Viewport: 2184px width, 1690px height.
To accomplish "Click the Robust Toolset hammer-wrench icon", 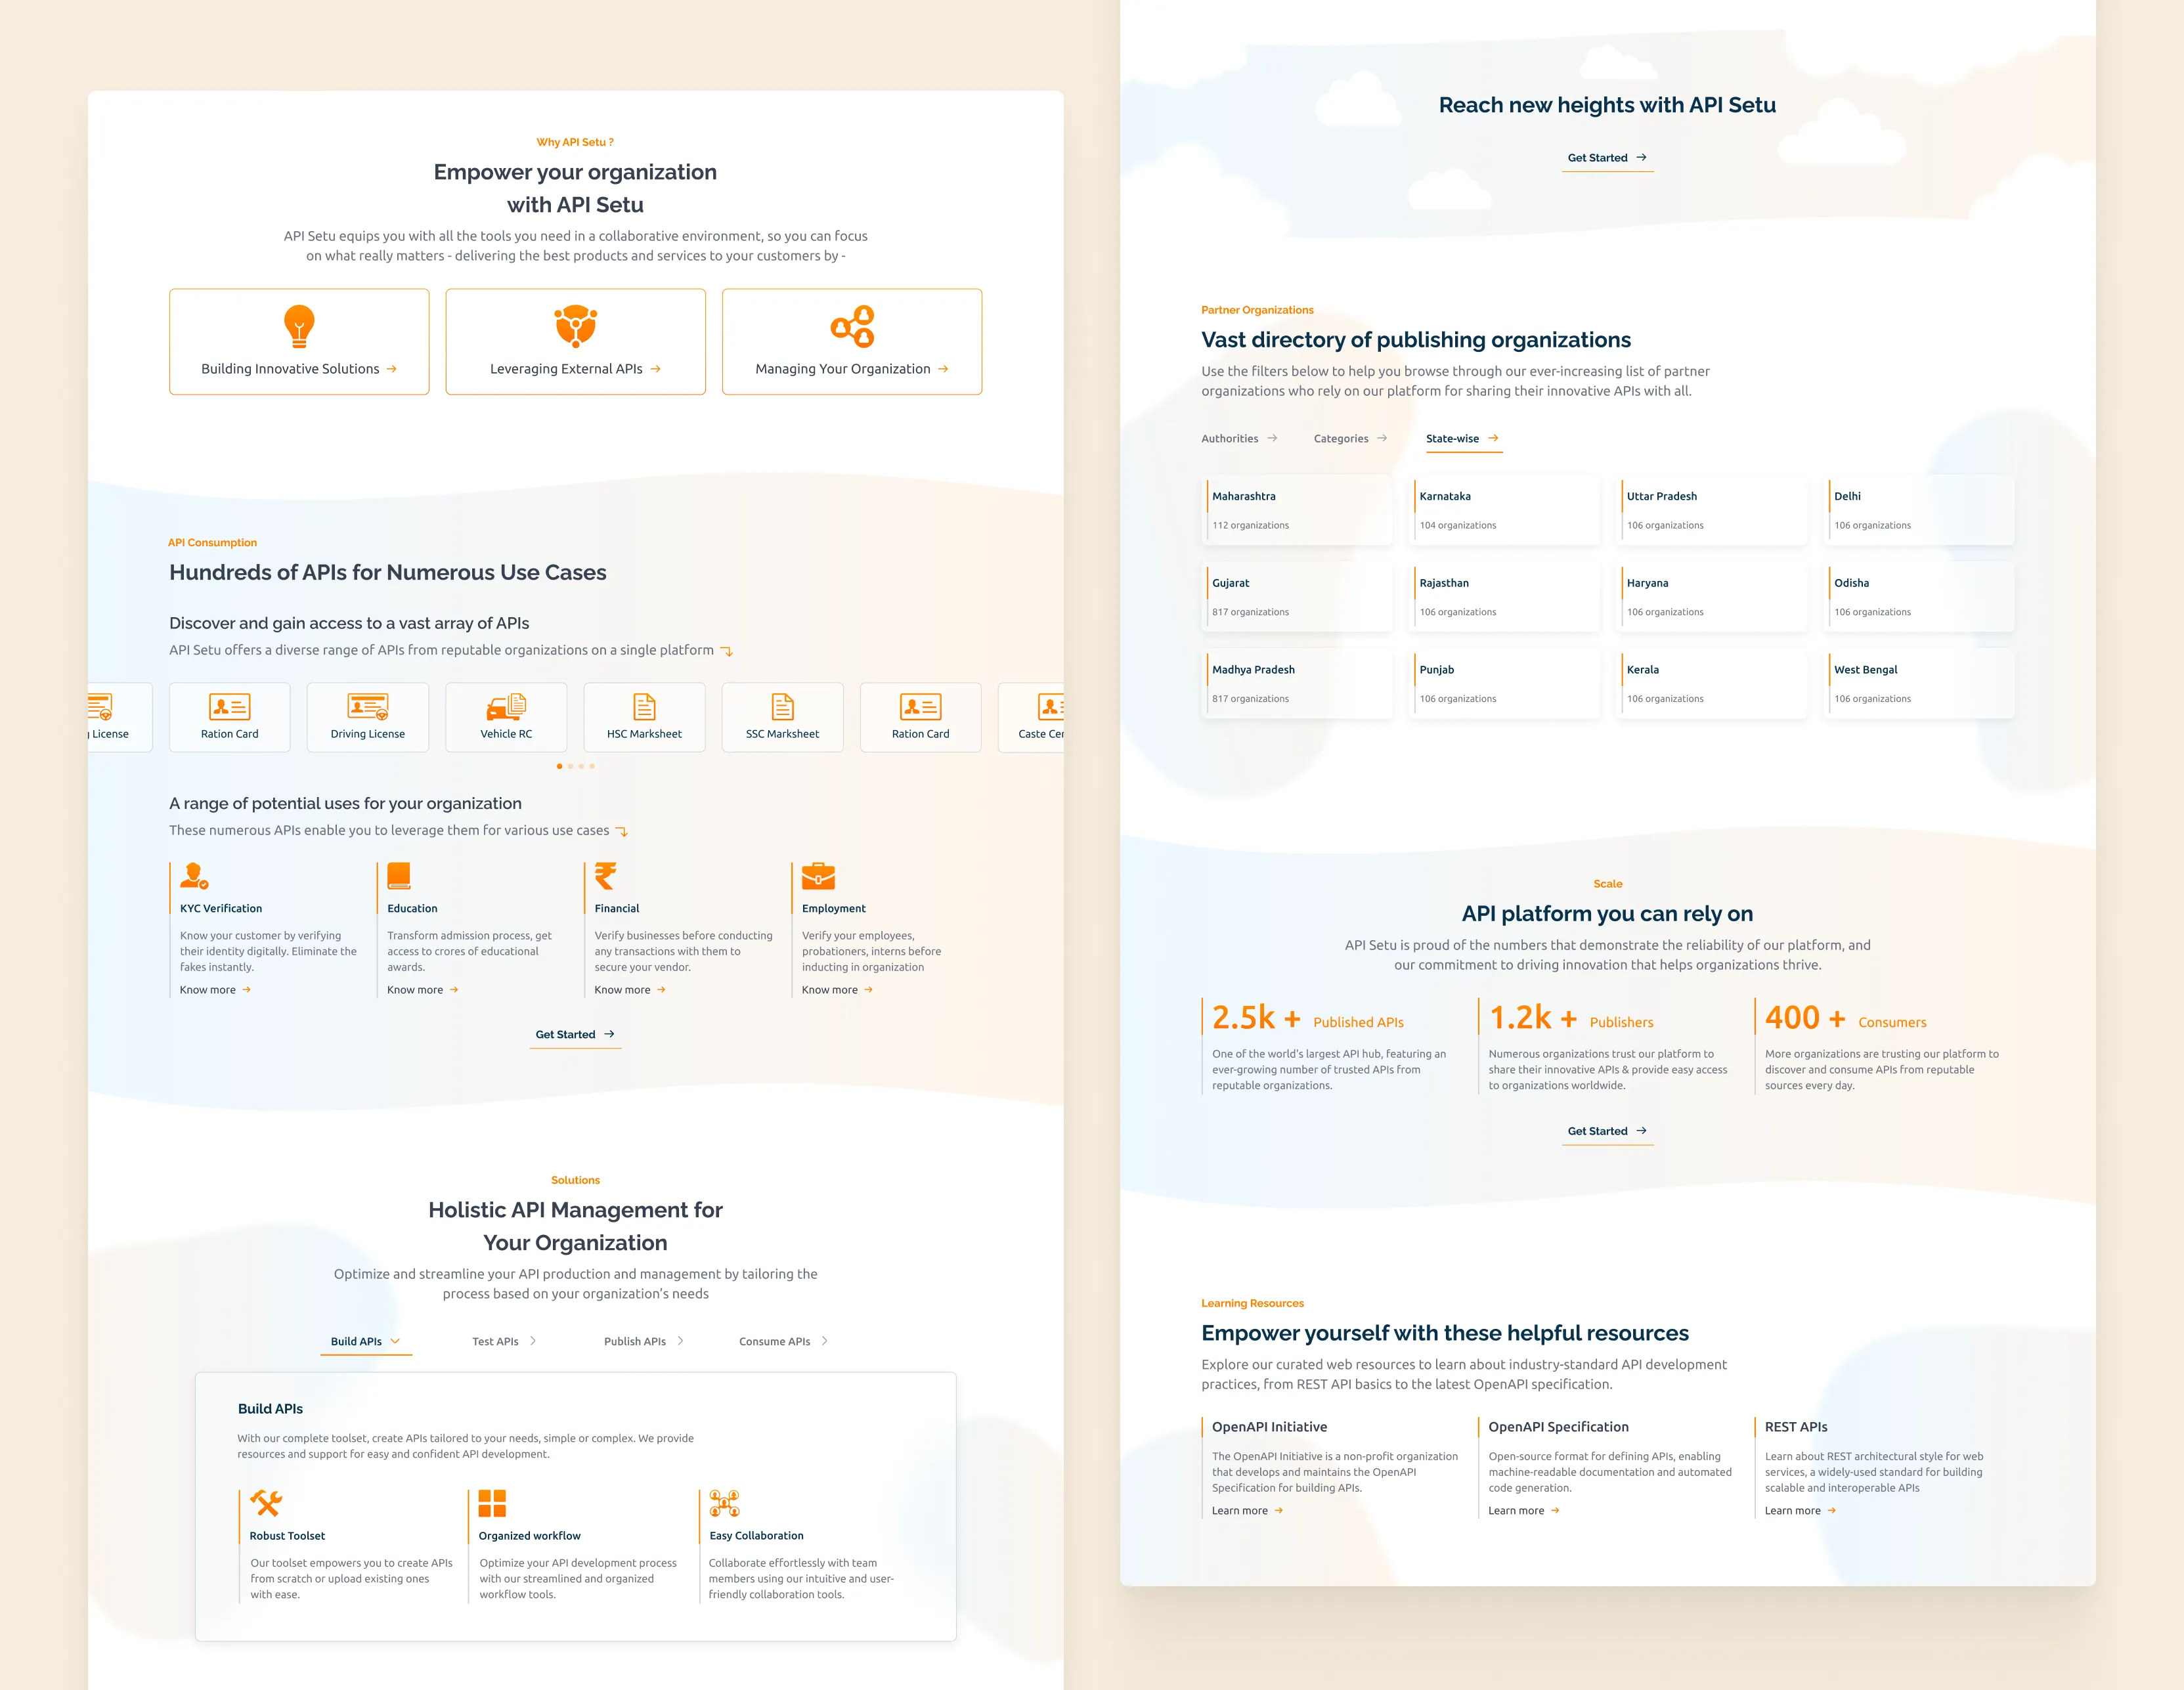I will 265,1503.
